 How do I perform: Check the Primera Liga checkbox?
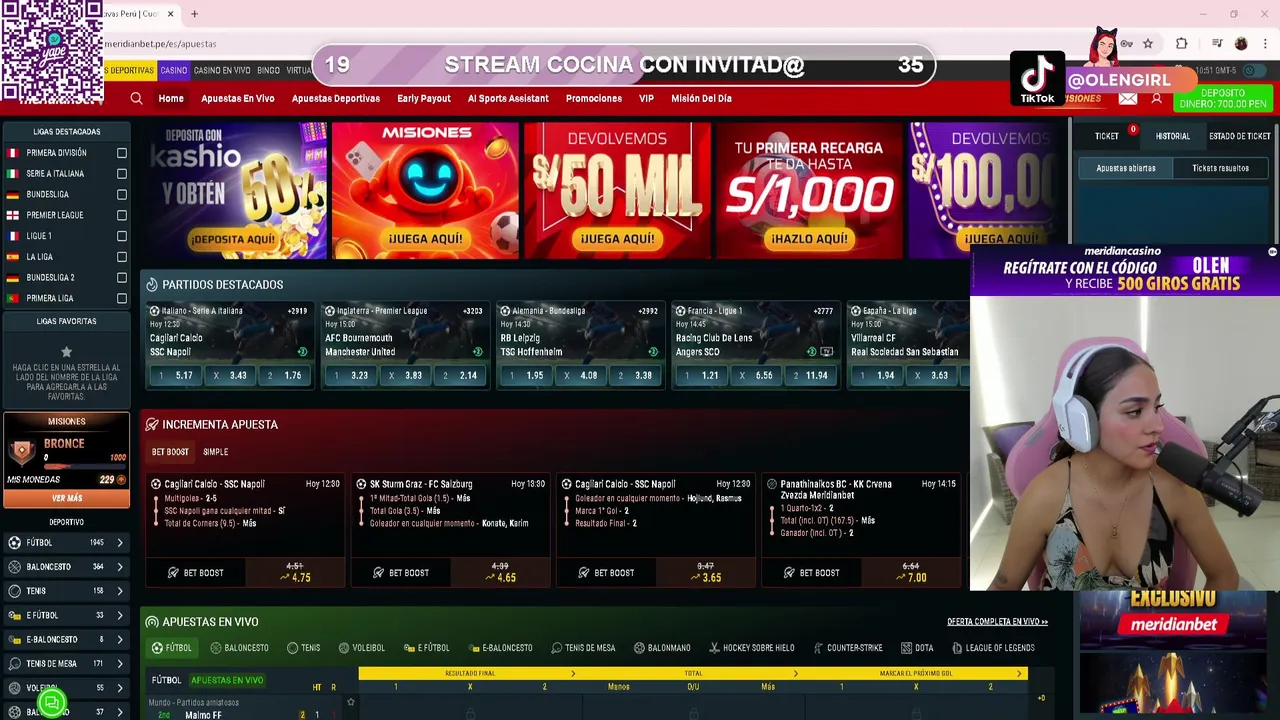click(x=122, y=298)
